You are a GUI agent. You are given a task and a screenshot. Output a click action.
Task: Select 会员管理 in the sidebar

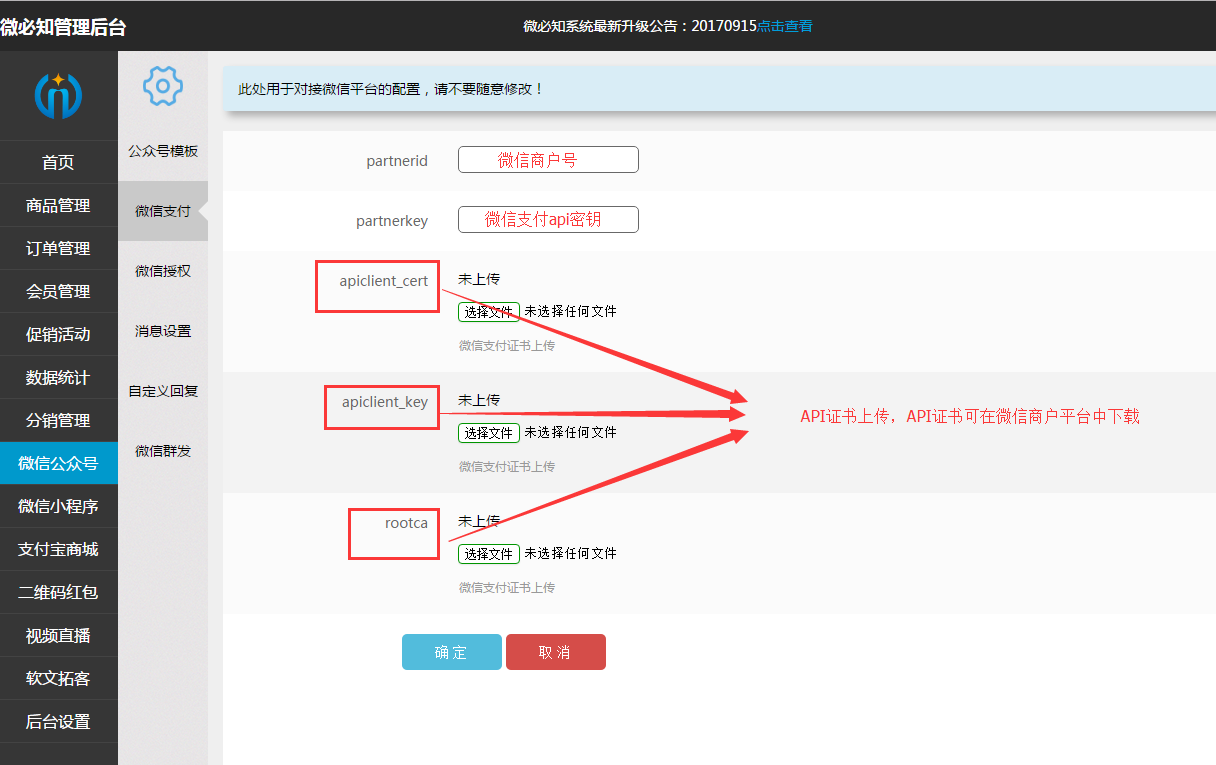click(59, 291)
